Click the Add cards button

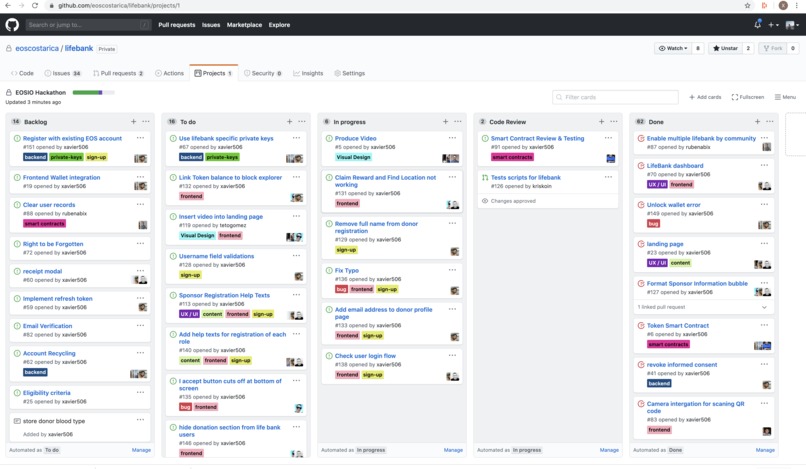click(705, 97)
